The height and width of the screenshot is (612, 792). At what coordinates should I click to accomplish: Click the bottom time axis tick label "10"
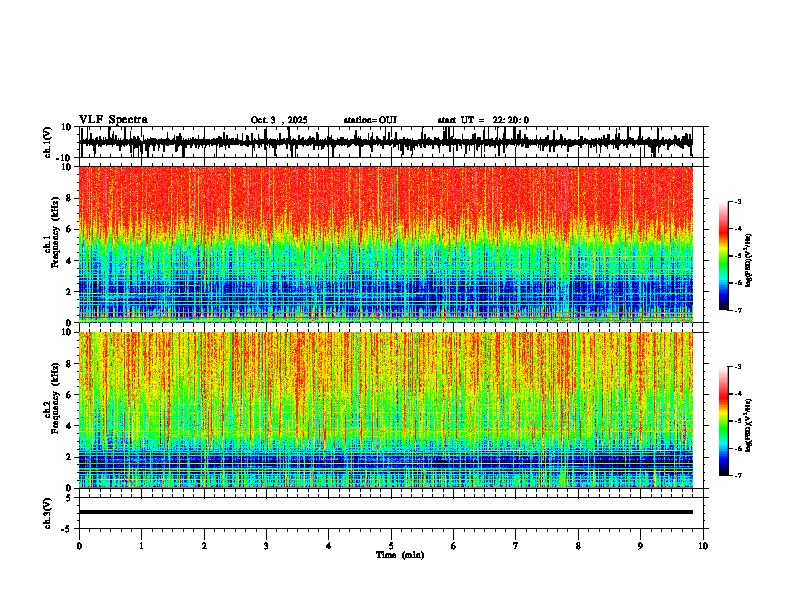pyautogui.click(x=703, y=546)
